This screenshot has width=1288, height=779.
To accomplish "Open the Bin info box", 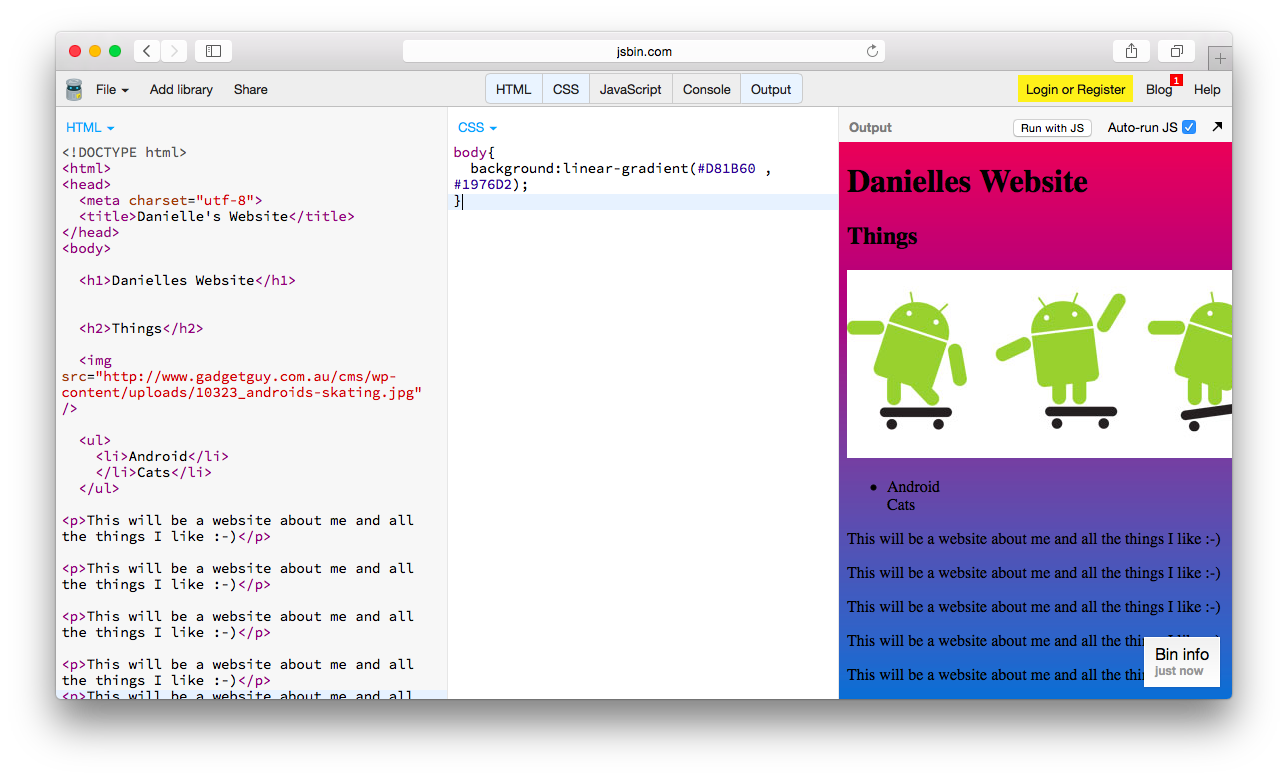I will pos(1182,661).
